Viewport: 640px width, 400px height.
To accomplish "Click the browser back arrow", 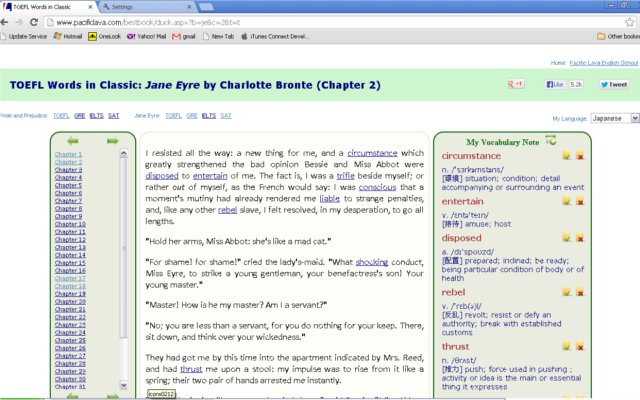I will (x=4, y=22).
